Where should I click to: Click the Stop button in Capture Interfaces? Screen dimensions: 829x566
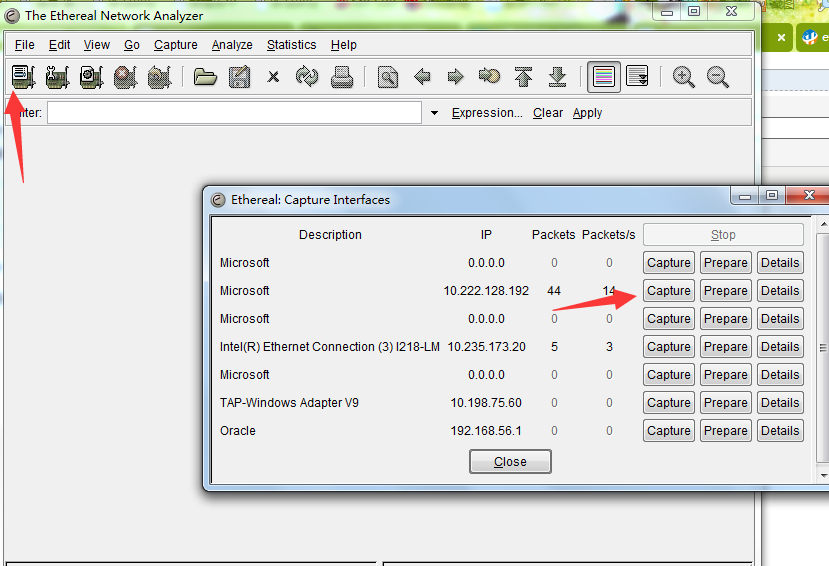tap(723, 235)
